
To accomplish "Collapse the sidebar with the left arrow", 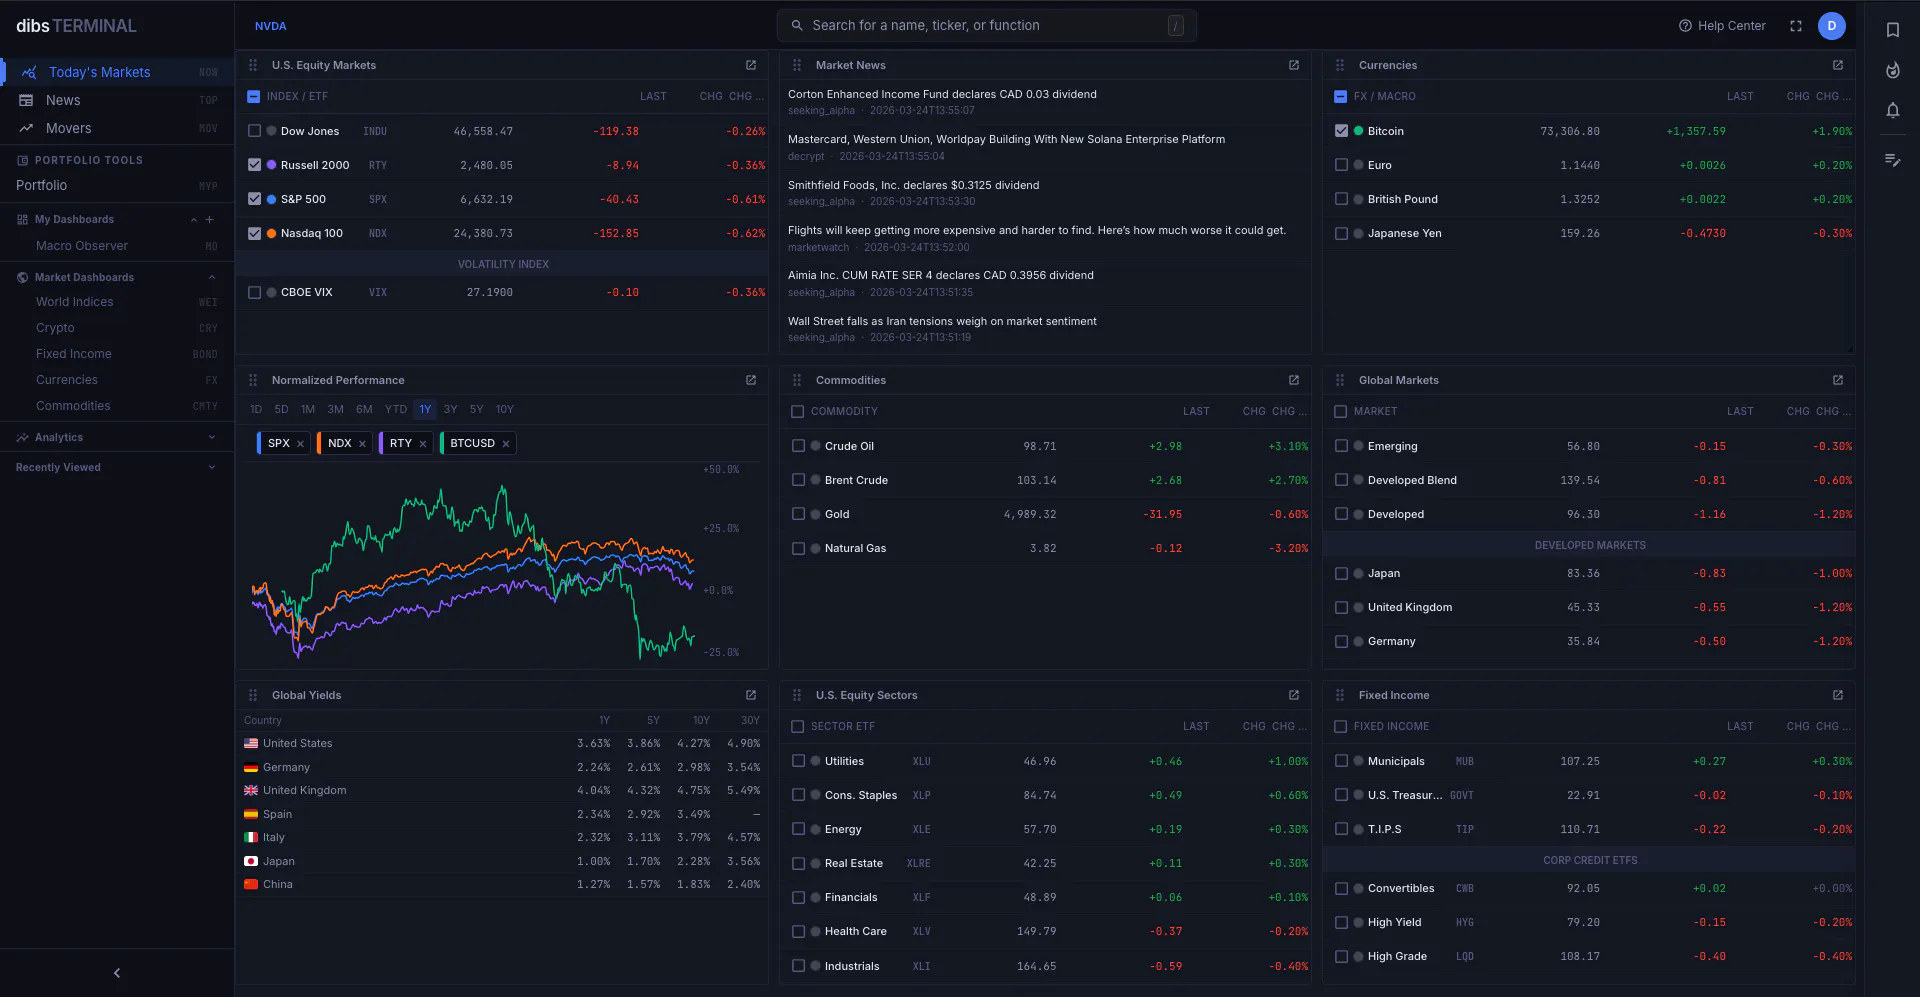I will click(117, 973).
